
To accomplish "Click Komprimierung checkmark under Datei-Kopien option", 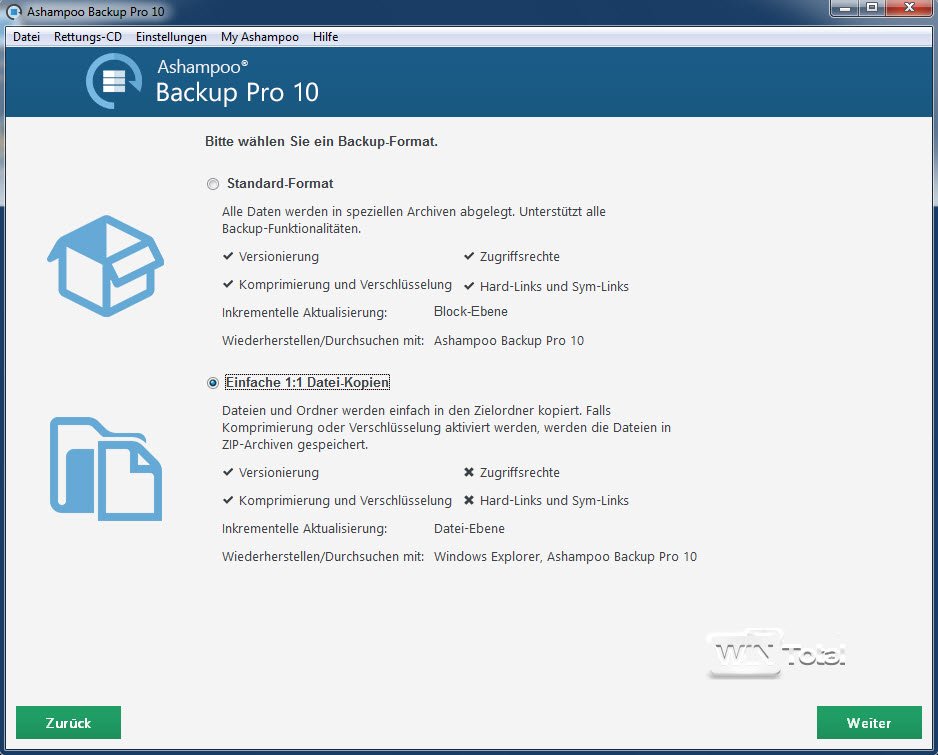I will point(228,500).
